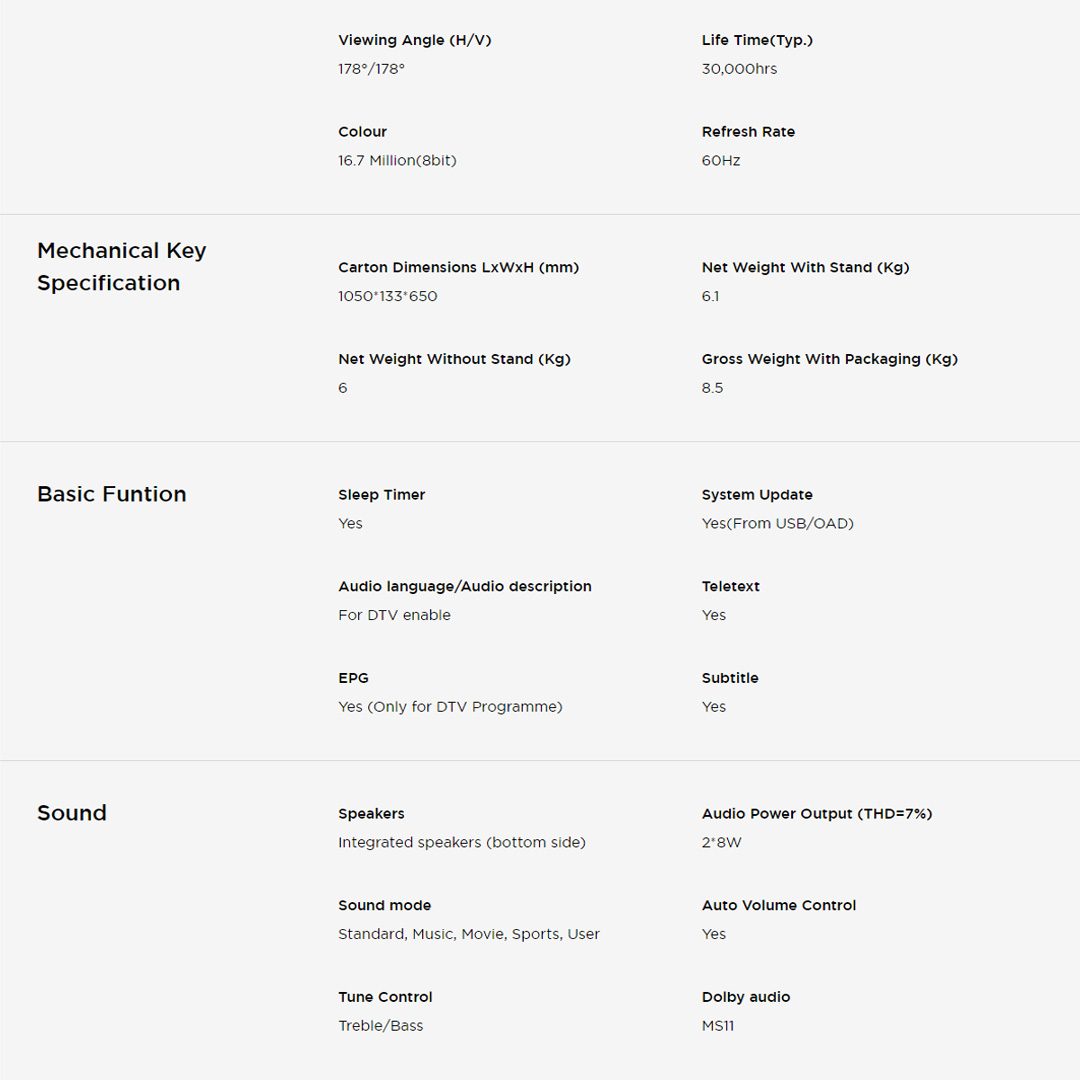The width and height of the screenshot is (1080, 1080).
Task: Click the Sound section heading
Action: click(71, 813)
